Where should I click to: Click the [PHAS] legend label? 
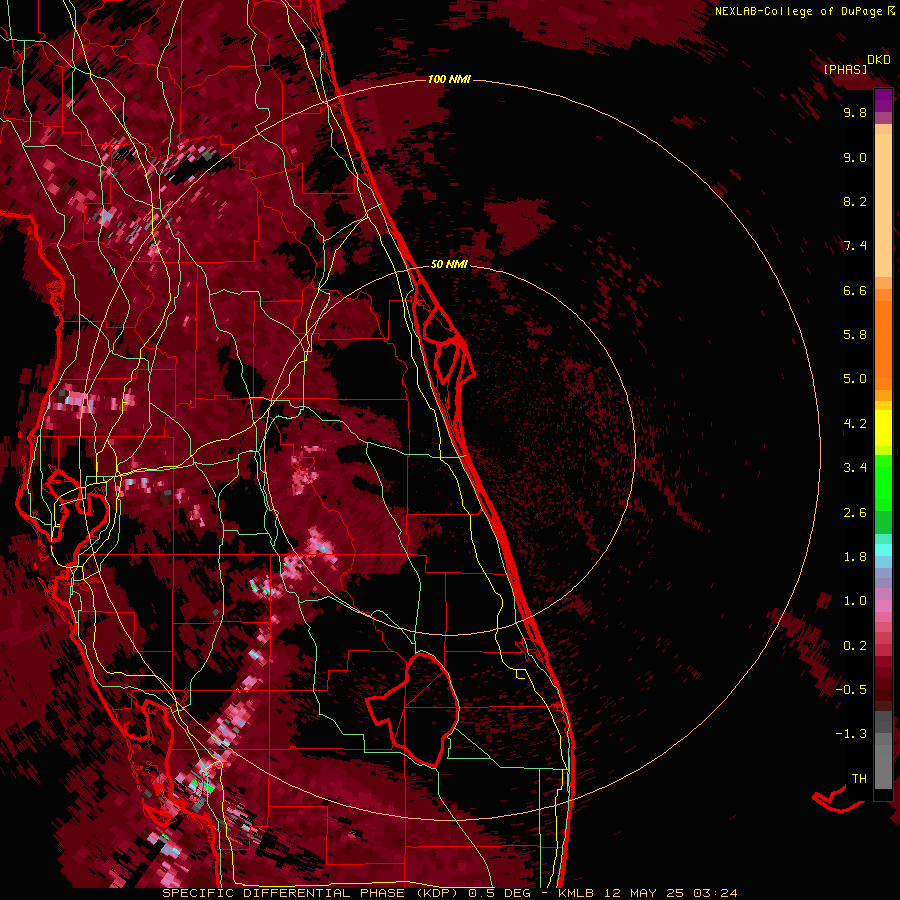coord(845,69)
